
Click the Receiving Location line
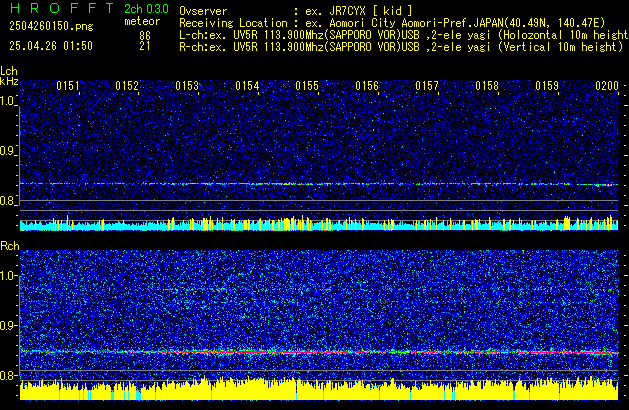point(392,23)
